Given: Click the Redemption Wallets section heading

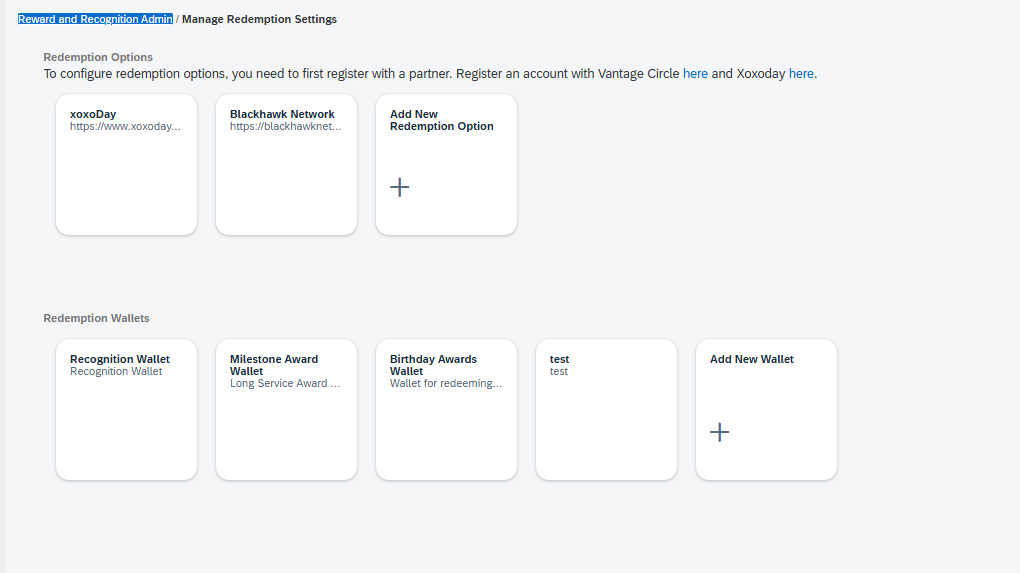Looking at the screenshot, I should [x=96, y=318].
